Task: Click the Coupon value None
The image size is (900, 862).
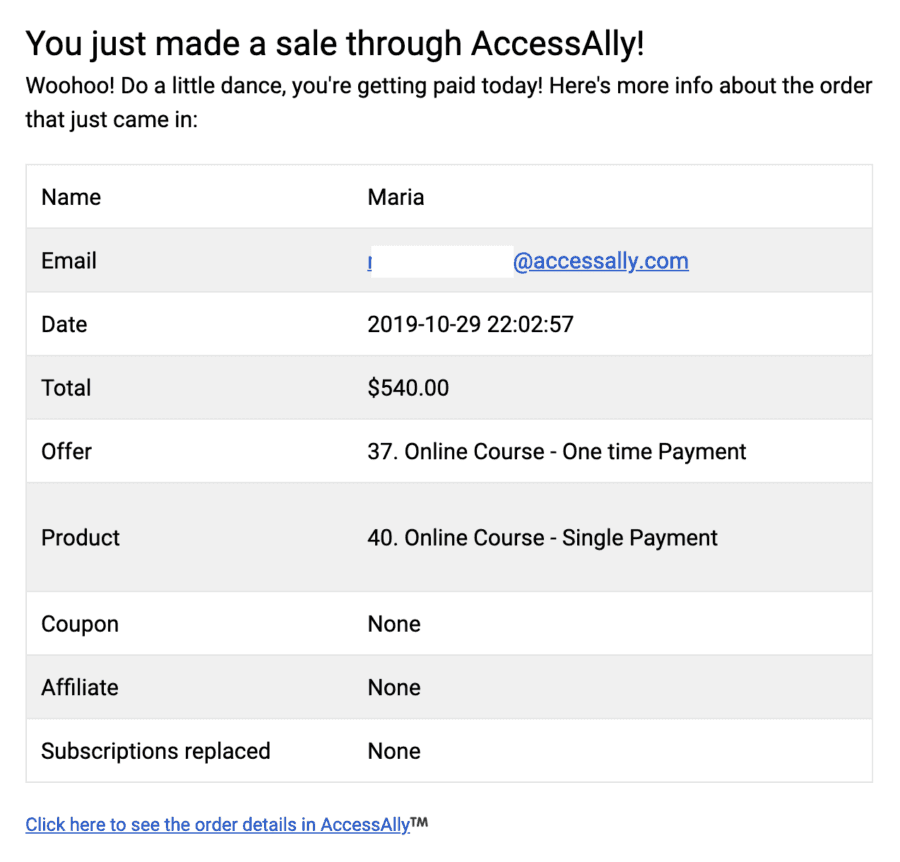Action: click(394, 624)
